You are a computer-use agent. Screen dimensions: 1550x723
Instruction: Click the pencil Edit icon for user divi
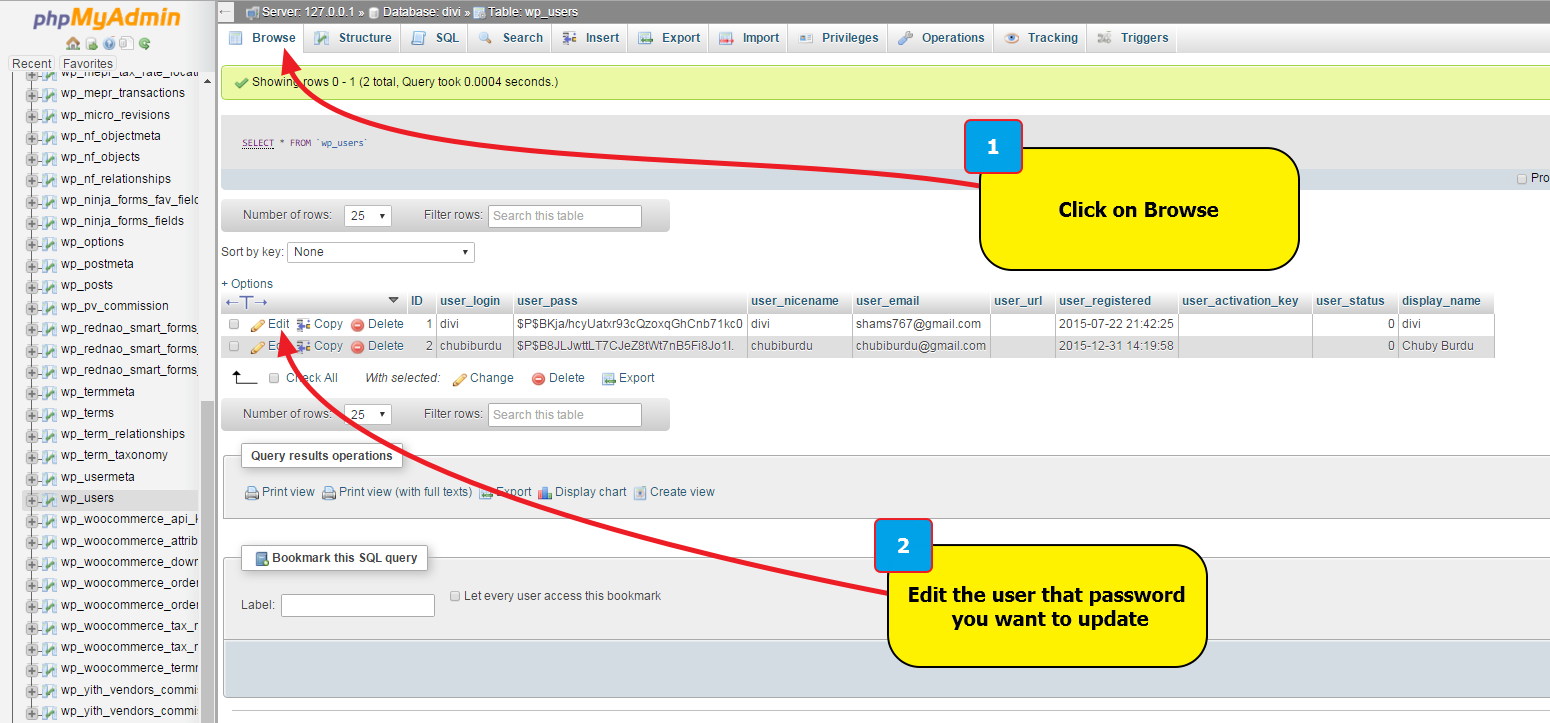pyautogui.click(x=258, y=325)
